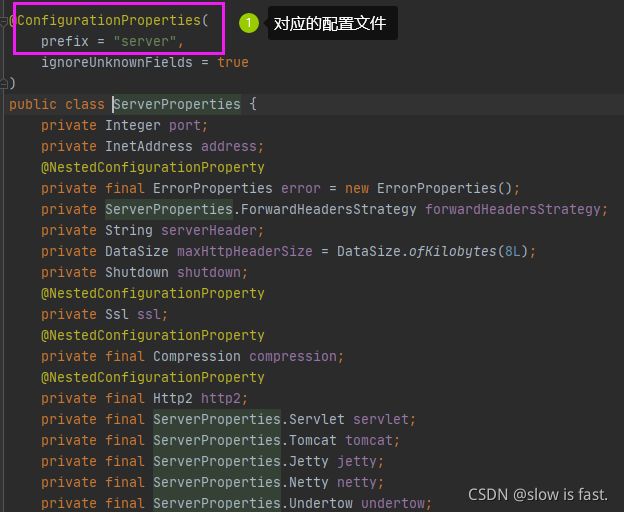The image size is (624, 512).
Task: Click the Shutdown type name
Action: pos(137,273)
